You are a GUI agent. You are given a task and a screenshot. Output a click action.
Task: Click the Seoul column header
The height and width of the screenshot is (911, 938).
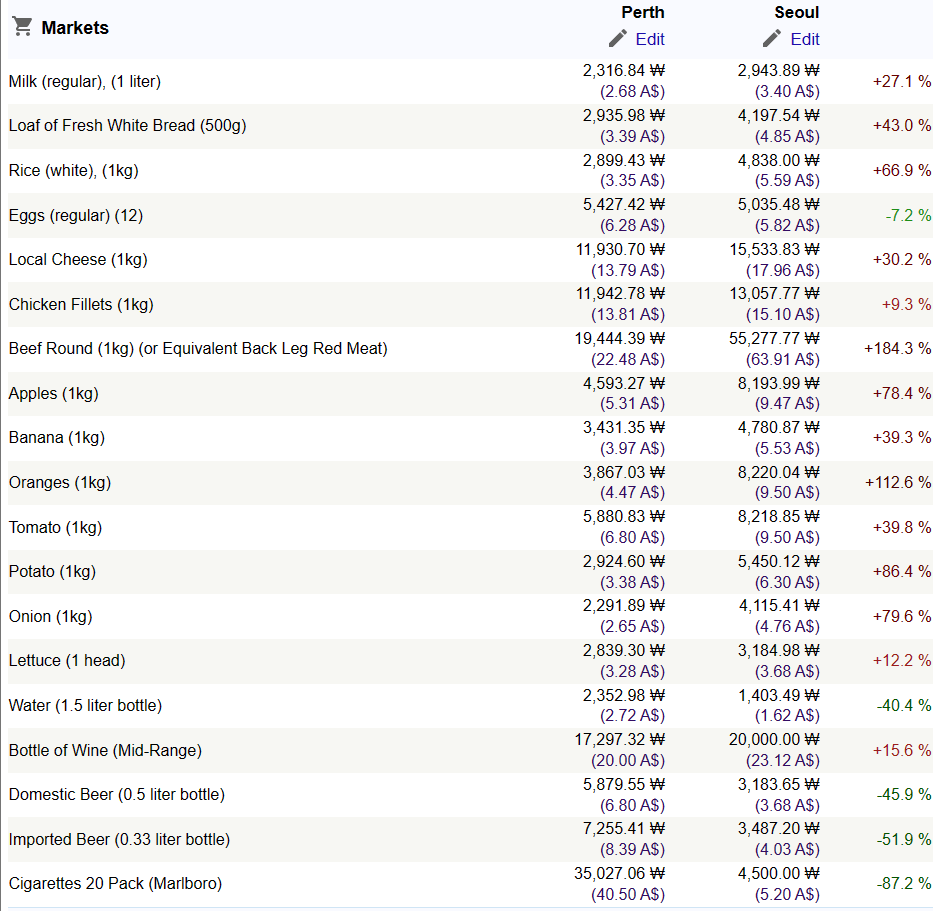point(797,13)
